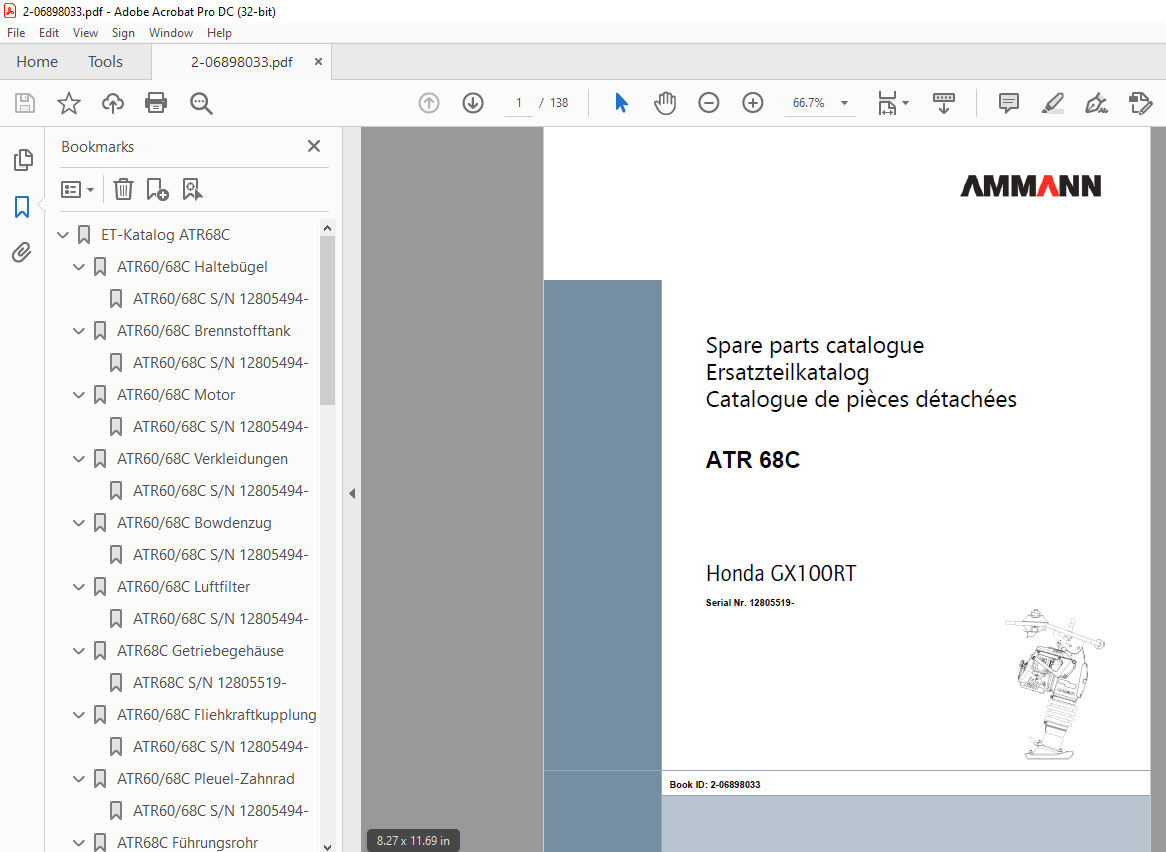Click the scrolling mode icon
This screenshot has width=1166, height=852.
coord(944,103)
